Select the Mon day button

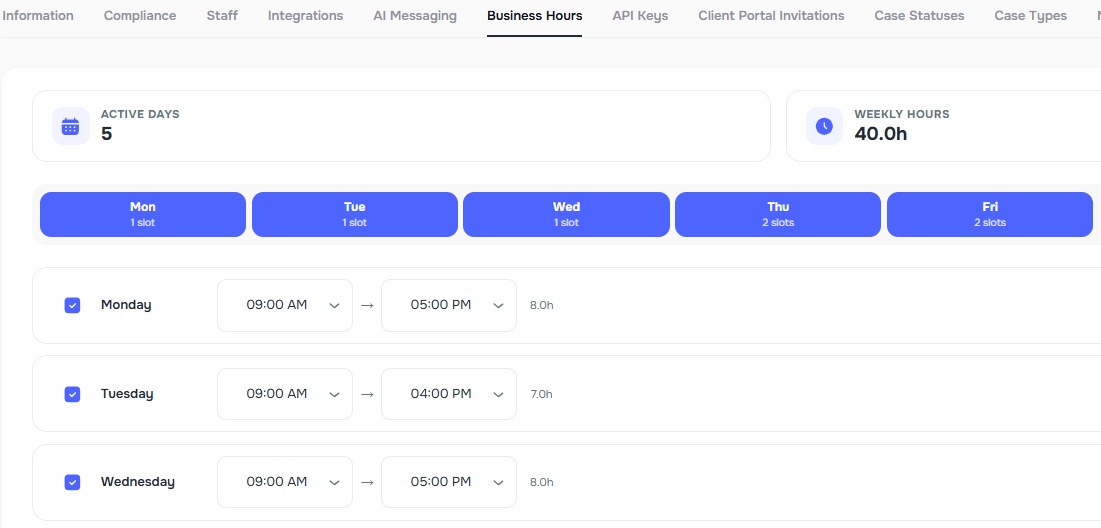143,214
